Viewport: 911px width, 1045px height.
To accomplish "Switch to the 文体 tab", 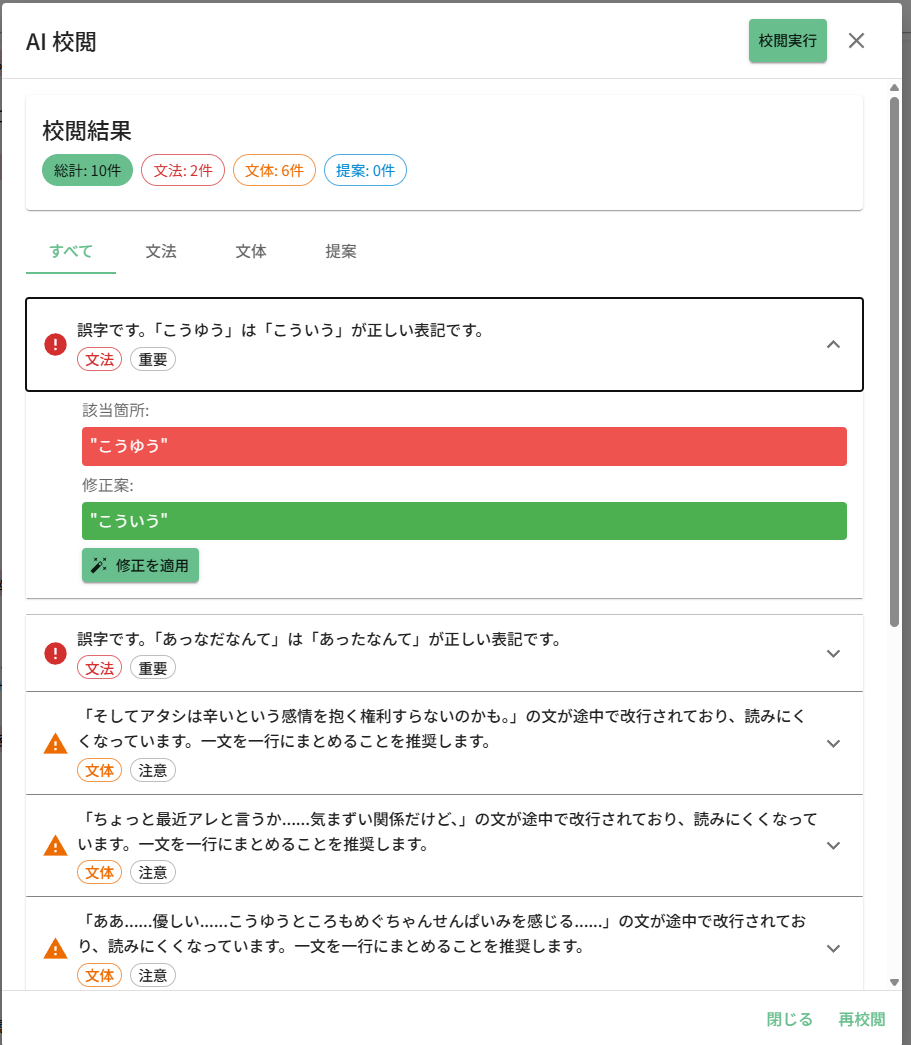I will 251,252.
